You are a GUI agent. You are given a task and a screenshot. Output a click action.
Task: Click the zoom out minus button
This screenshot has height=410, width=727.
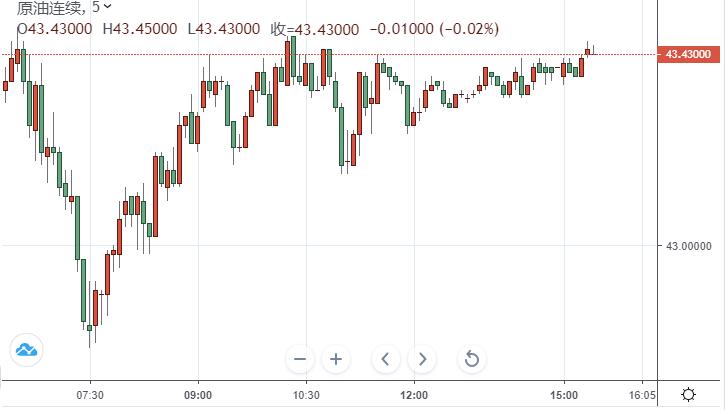pyautogui.click(x=300, y=359)
